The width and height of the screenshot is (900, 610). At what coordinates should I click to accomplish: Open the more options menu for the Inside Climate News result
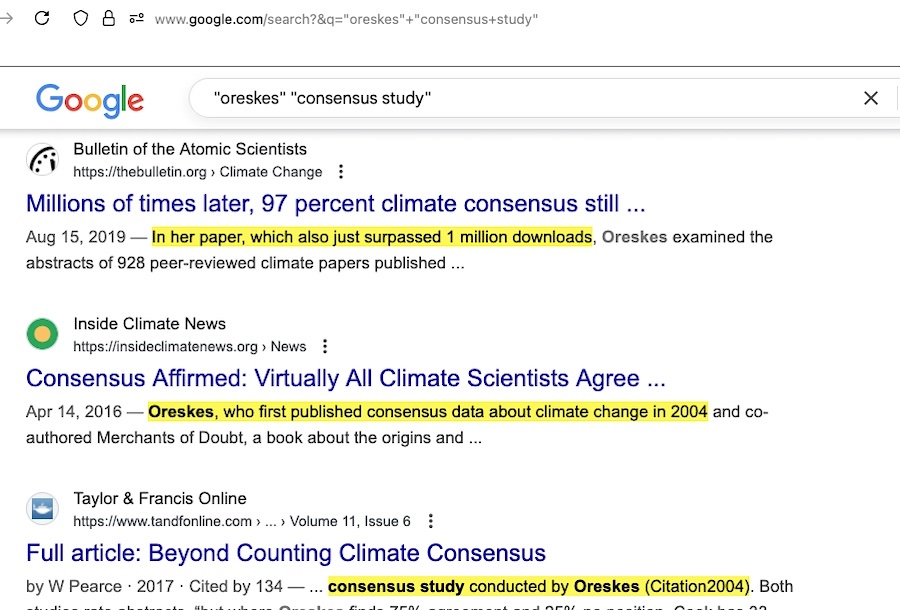point(325,346)
